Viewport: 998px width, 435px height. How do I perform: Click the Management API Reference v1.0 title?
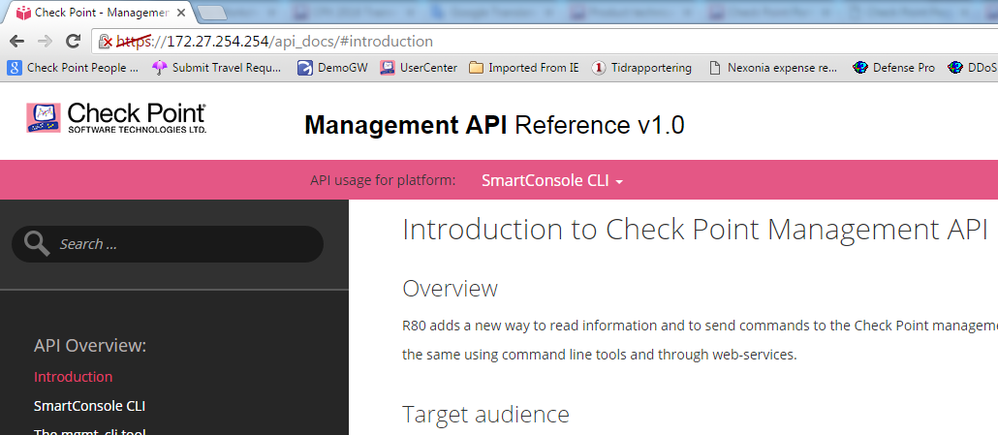494,125
